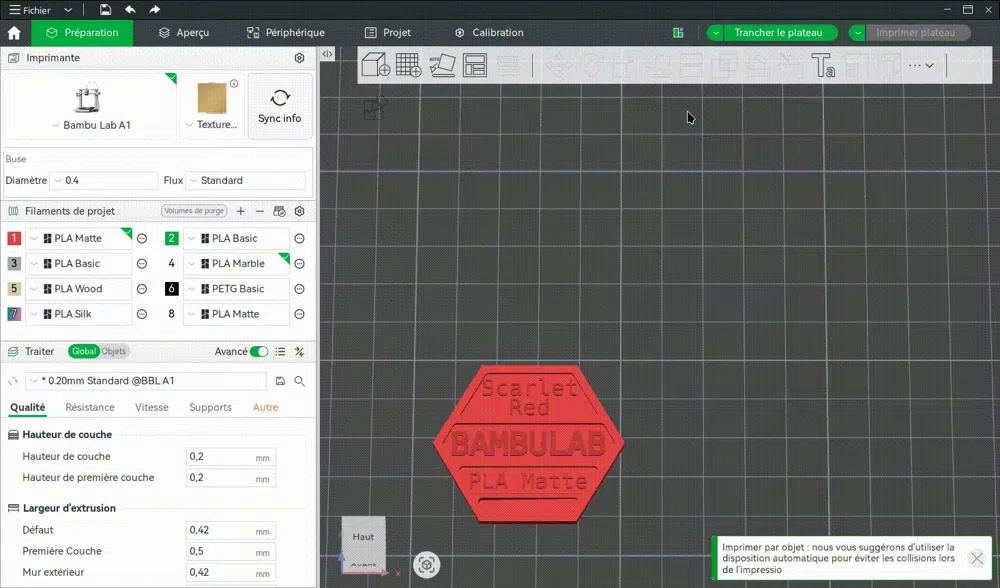Open the Calibration tab
Screen dimensions: 1000x588
click(489, 33)
